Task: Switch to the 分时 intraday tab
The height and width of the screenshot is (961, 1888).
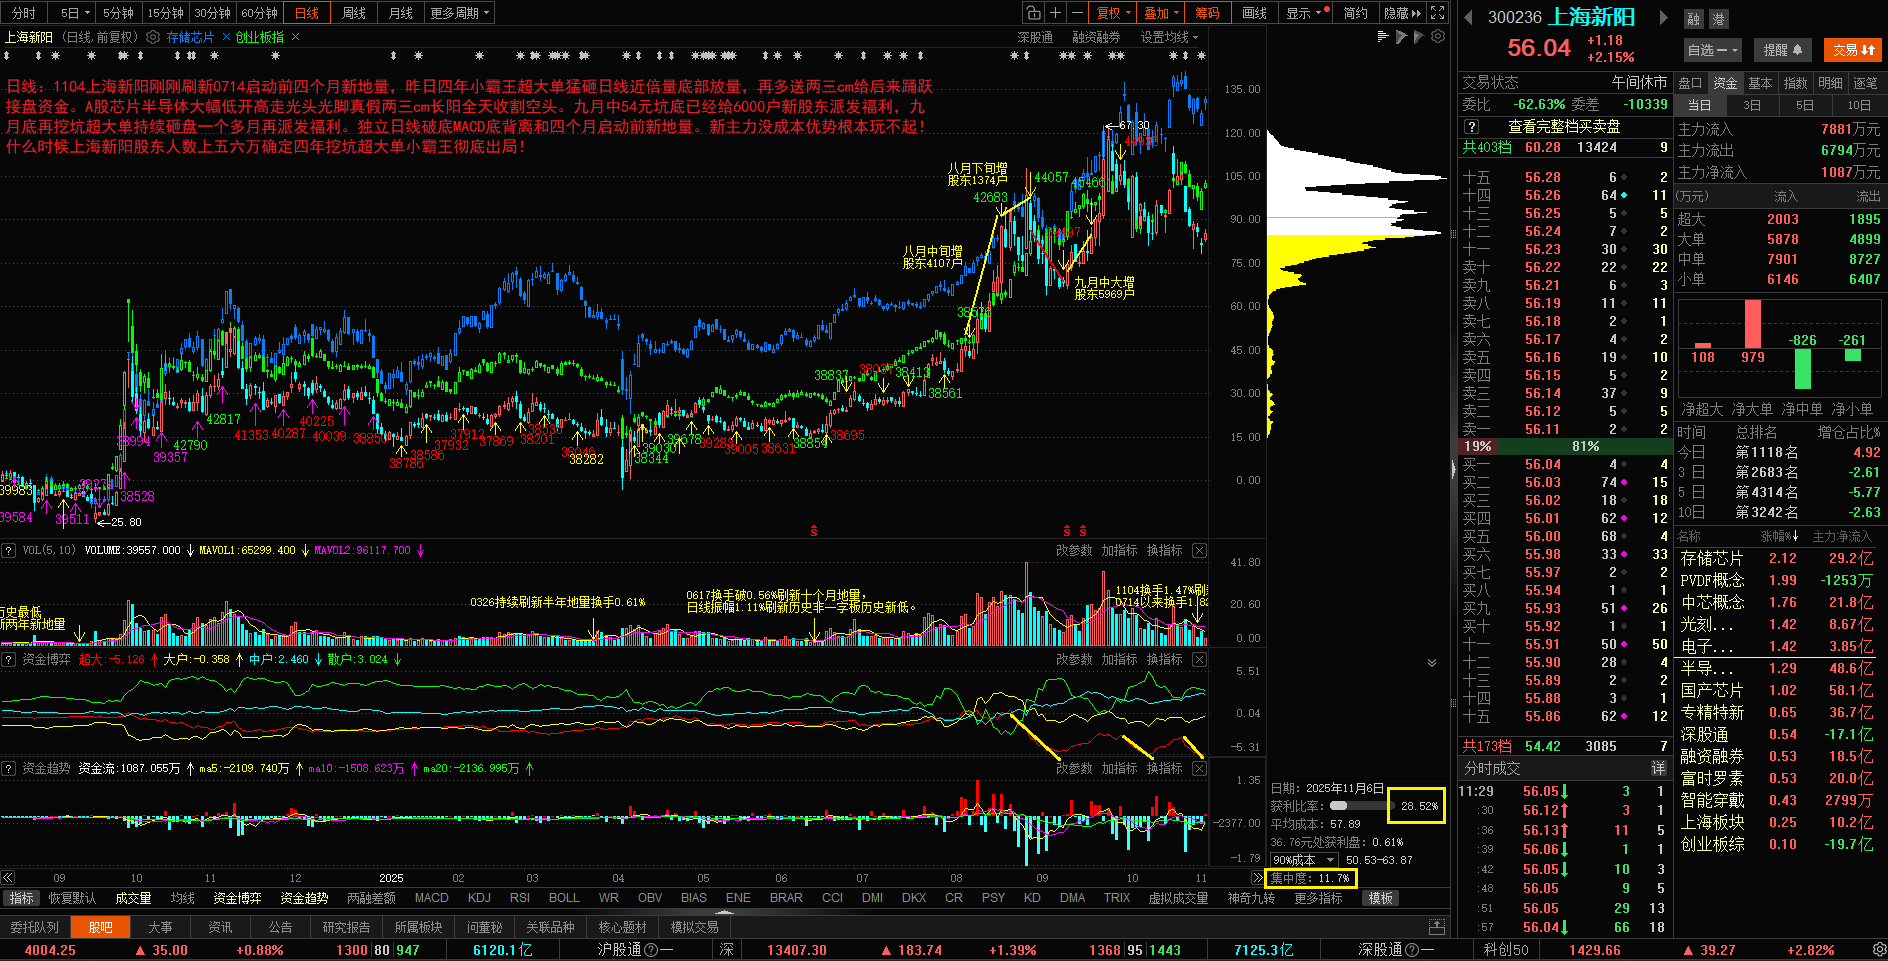Action: [x=23, y=13]
